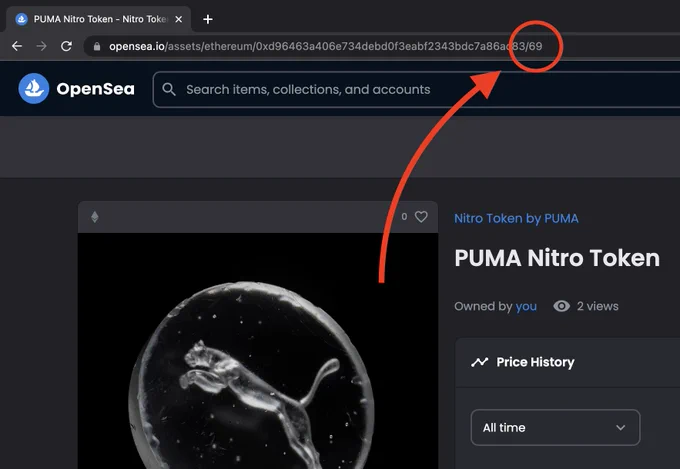Click the browser forward arrow
The height and width of the screenshot is (469, 680).
[42, 46]
